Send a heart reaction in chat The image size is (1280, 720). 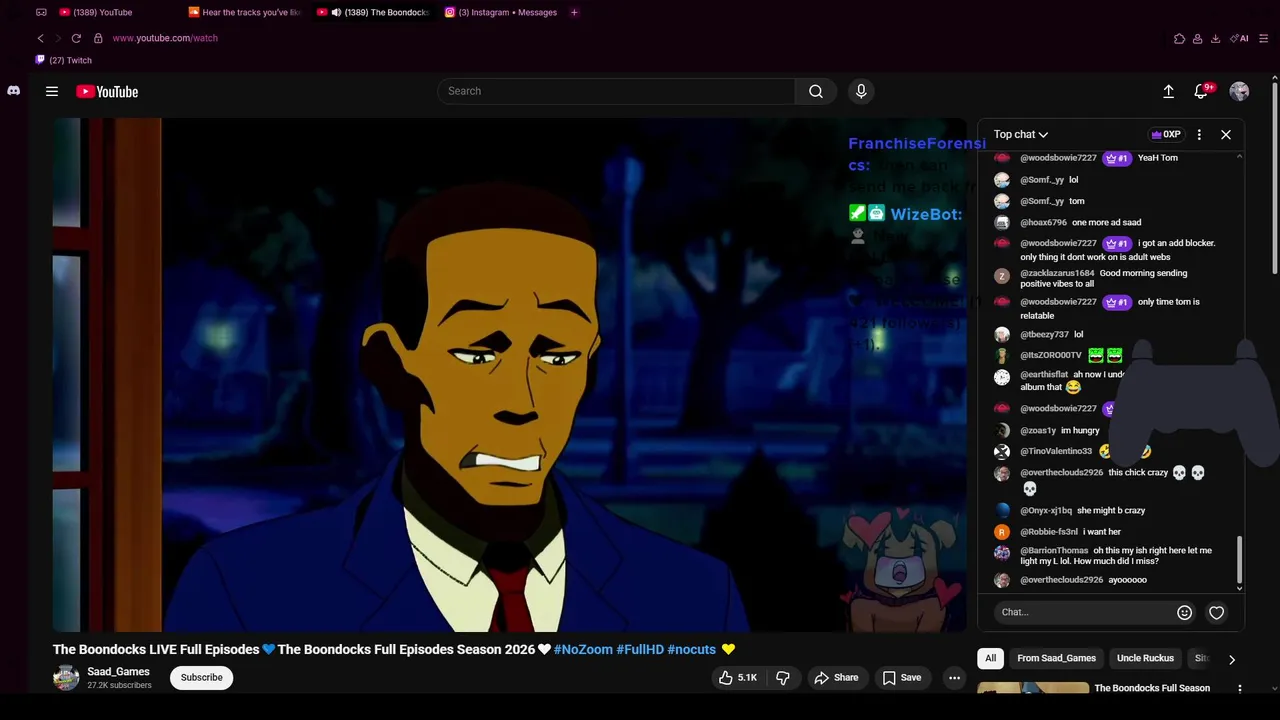[x=1216, y=612]
